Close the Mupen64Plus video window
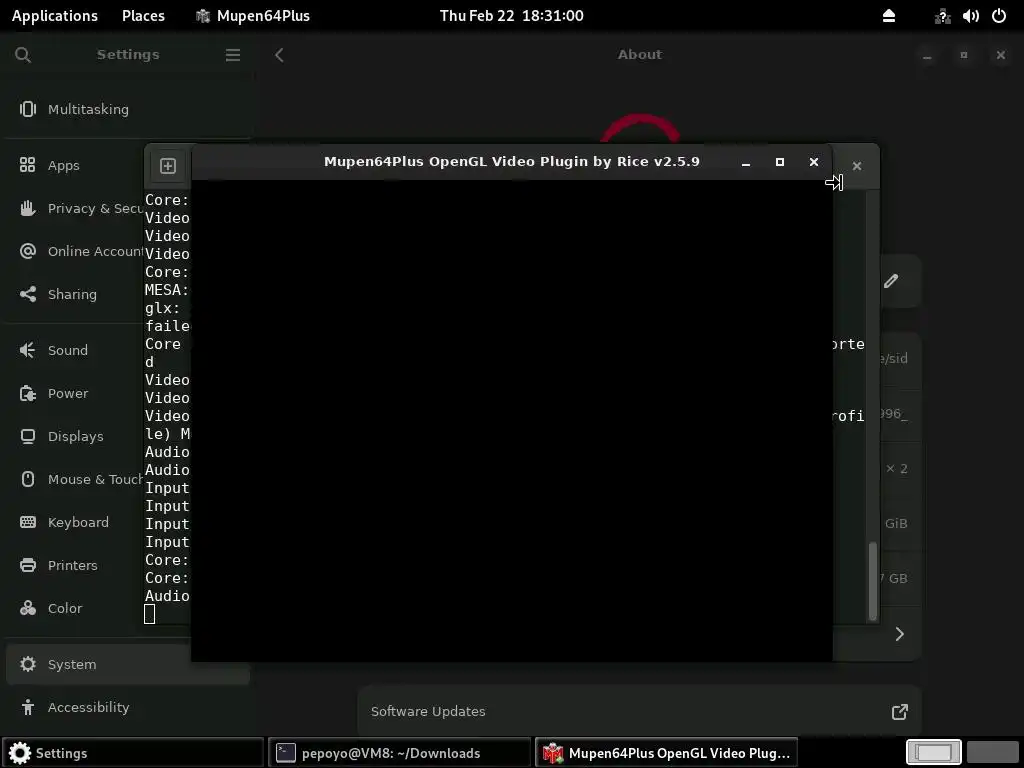This screenshot has width=1024, height=768. point(814,162)
